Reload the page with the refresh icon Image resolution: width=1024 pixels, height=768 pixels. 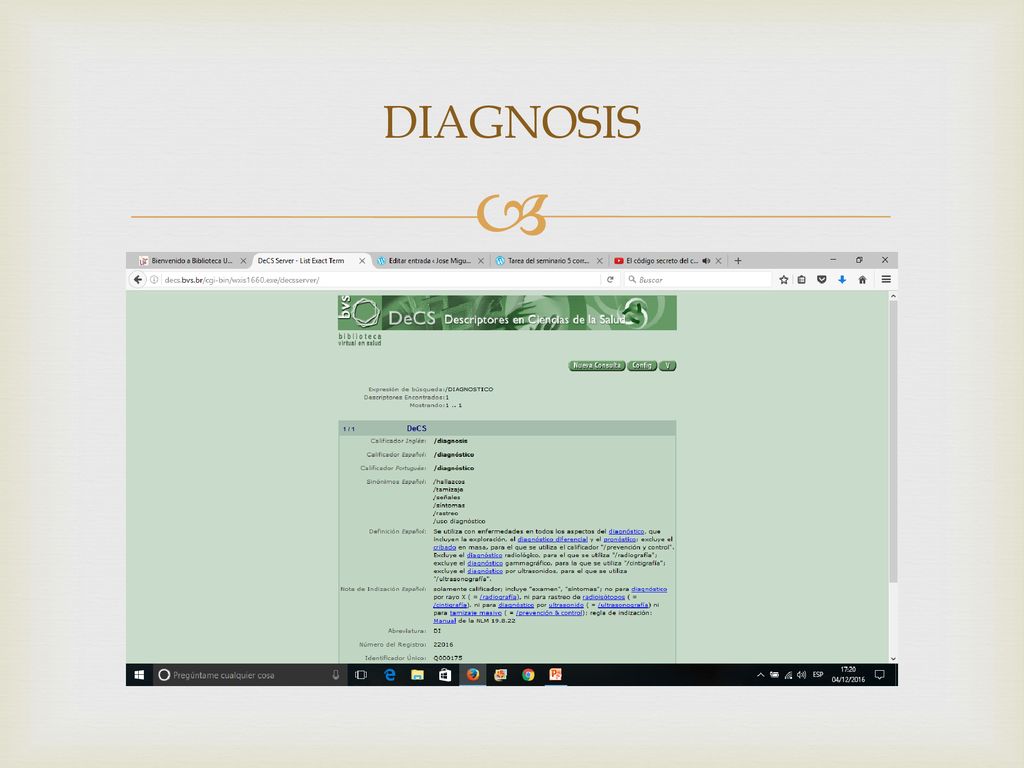[x=610, y=280]
